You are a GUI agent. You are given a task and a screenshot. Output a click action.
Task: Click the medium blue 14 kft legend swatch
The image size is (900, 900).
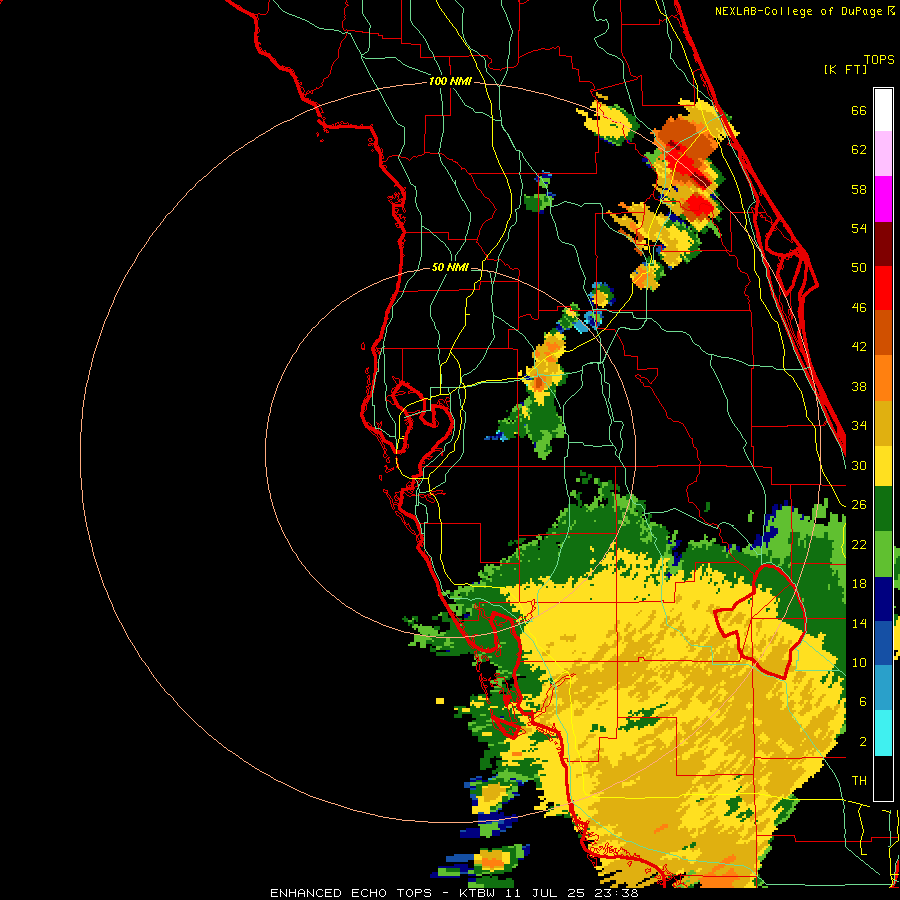click(x=883, y=643)
